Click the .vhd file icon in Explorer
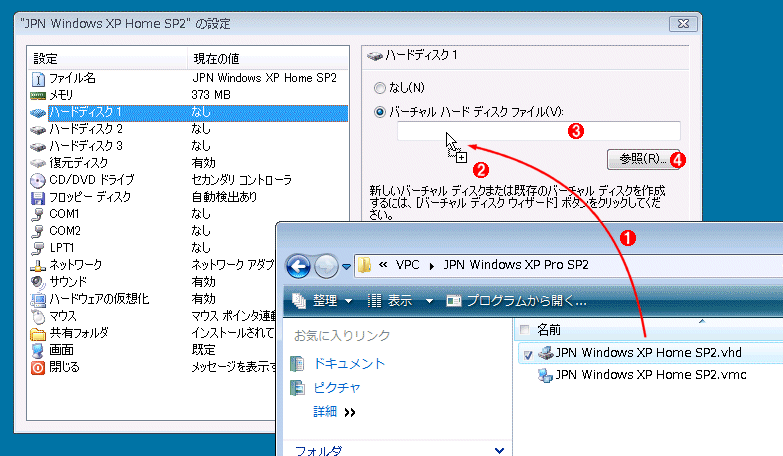This screenshot has width=783, height=456. (545, 353)
